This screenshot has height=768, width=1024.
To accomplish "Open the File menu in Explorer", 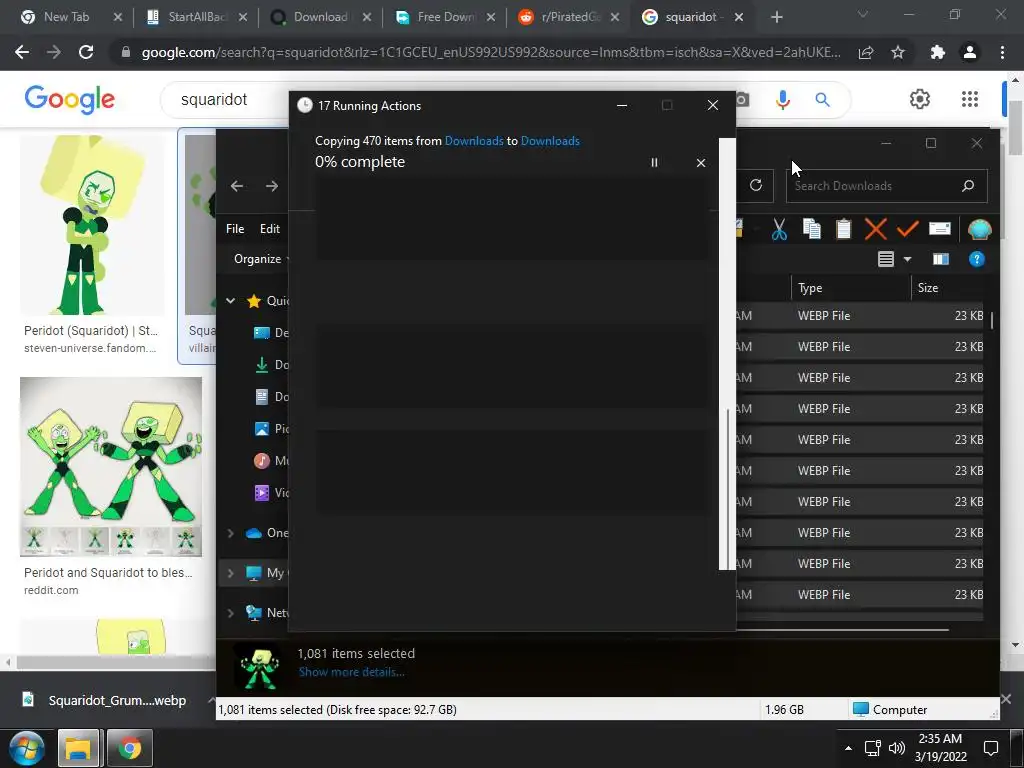I will tap(235, 229).
